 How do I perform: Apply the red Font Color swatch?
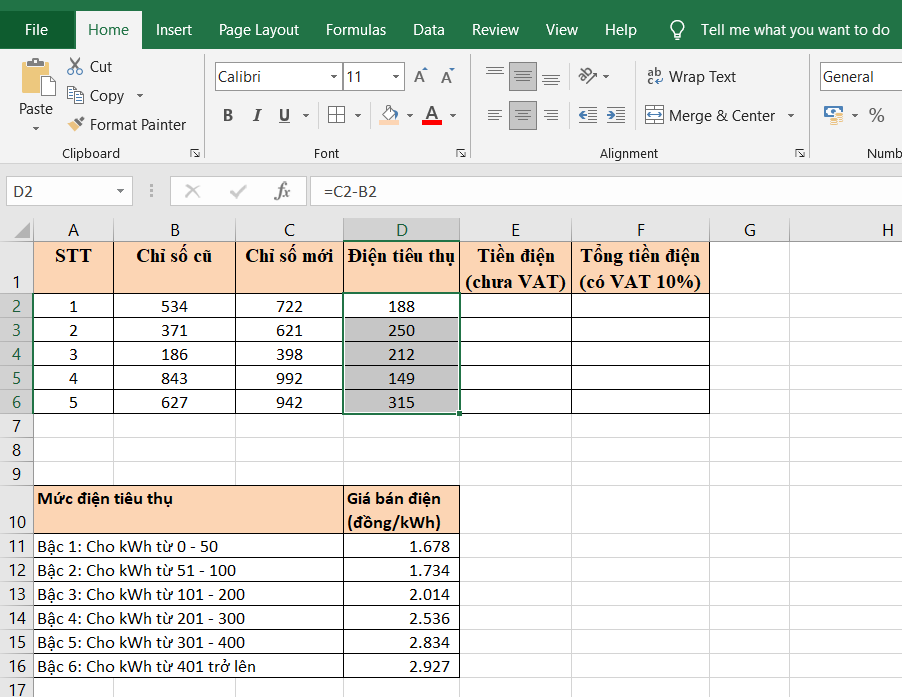[432, 116]
